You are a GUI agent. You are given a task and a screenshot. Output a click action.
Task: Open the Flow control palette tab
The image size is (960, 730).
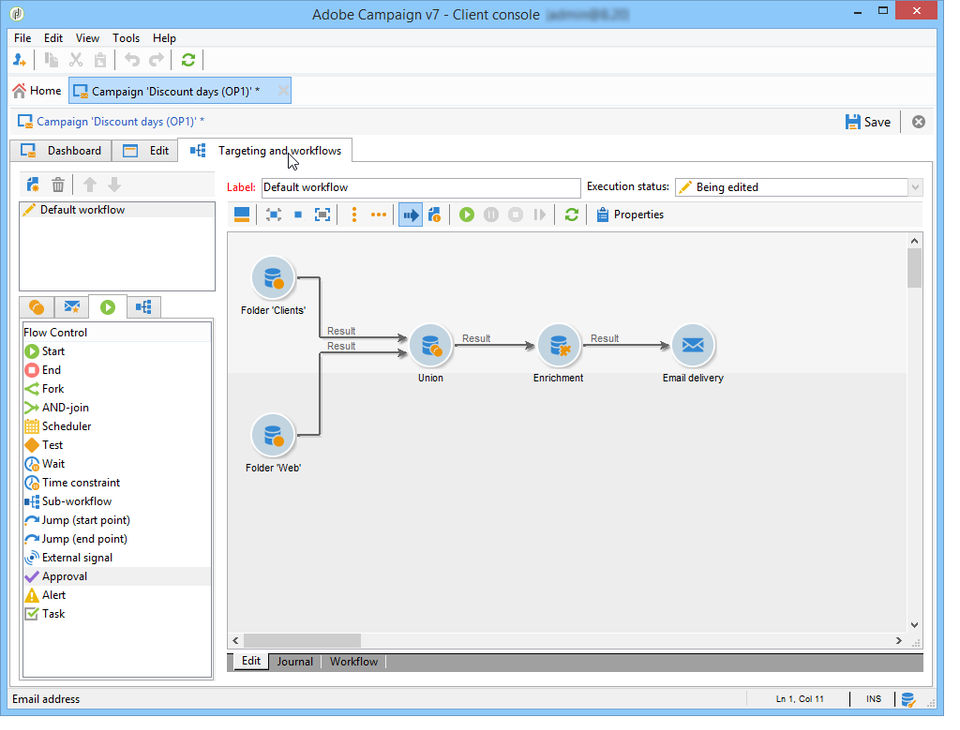(108, 307)
